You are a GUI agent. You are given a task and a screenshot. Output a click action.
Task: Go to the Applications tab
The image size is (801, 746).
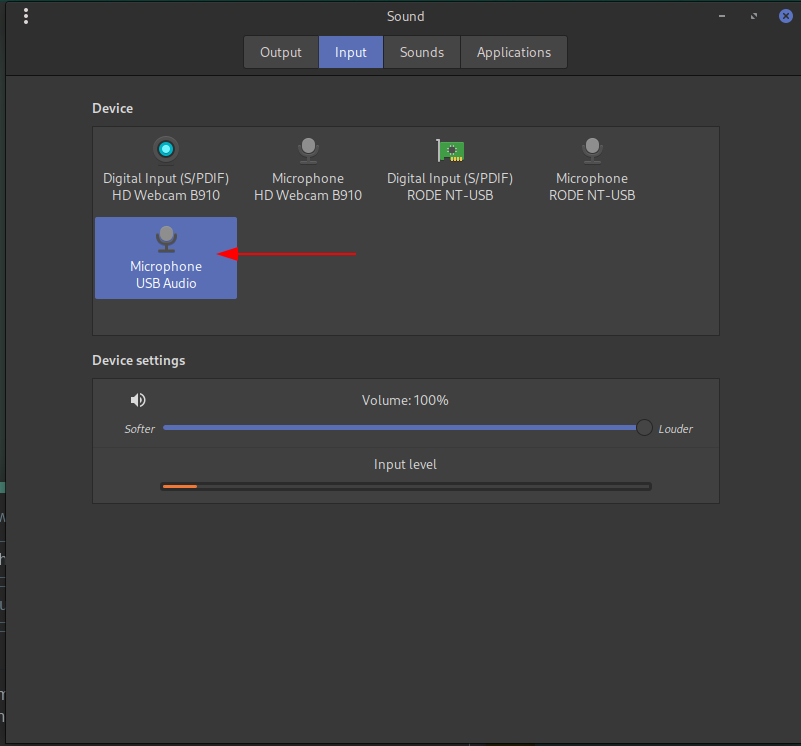tap(513, 52)
